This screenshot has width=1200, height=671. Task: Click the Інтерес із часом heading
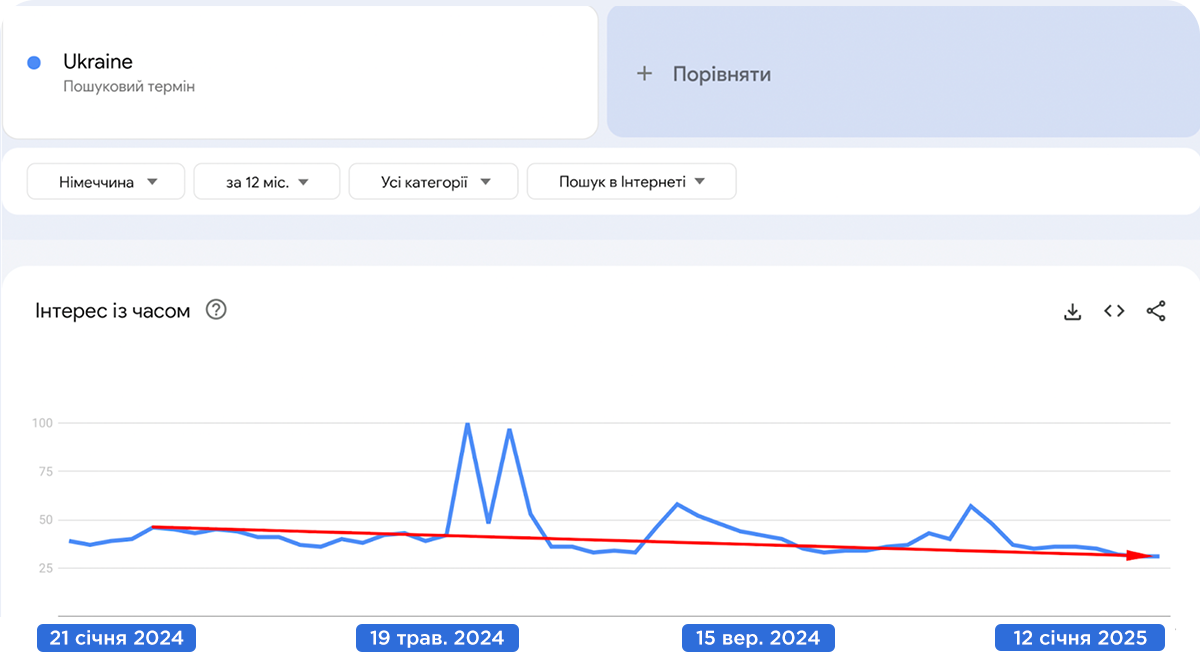click(112, 311)
